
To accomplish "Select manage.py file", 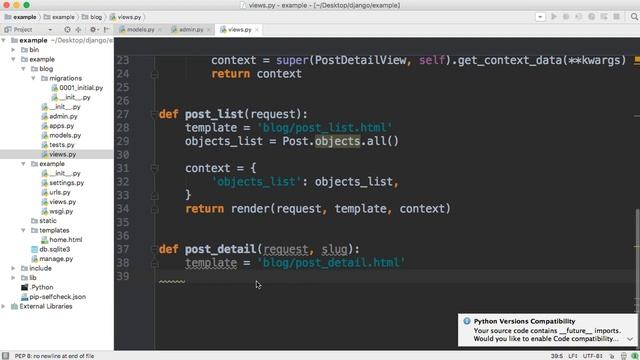I will [x=52, y=259].
